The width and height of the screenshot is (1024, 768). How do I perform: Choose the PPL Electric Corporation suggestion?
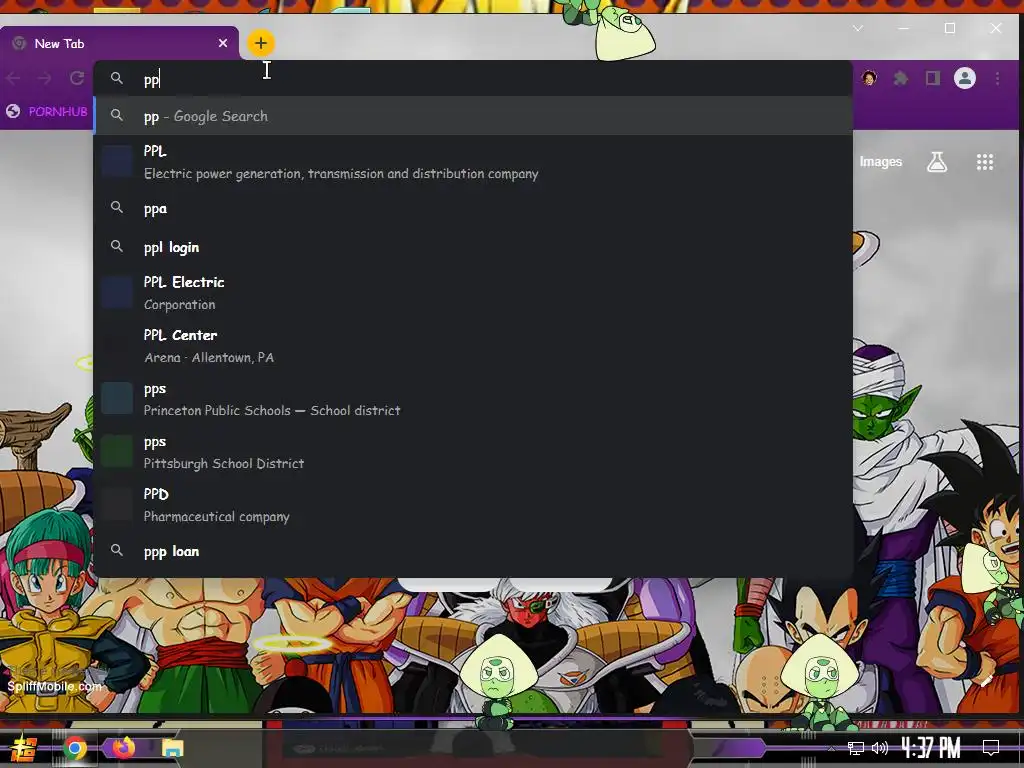pyautogui.click(x=473, y=293)
